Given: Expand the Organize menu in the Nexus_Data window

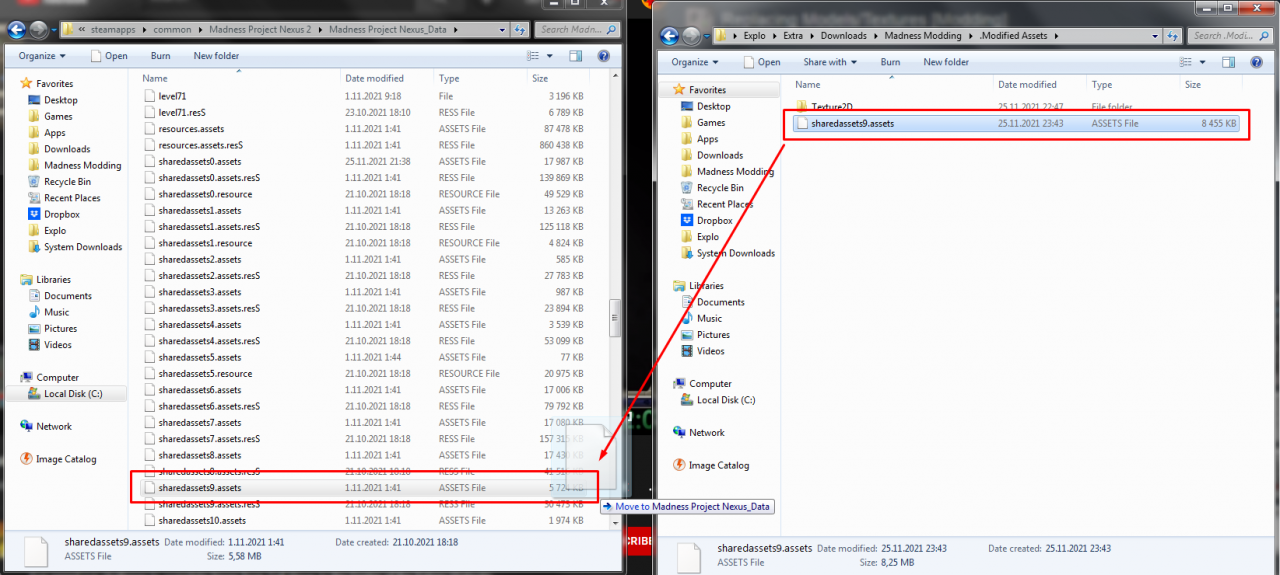Looking at the screenshot, I should (42, 56).
